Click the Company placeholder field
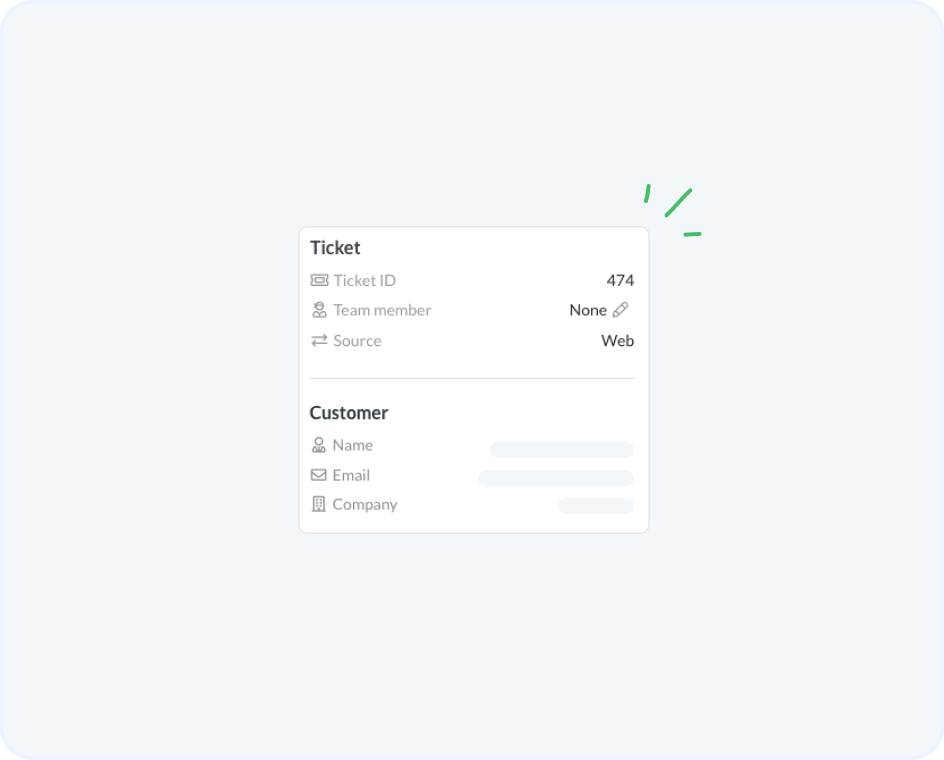Screen dimensions: 944x760 [x=596, y=506]
